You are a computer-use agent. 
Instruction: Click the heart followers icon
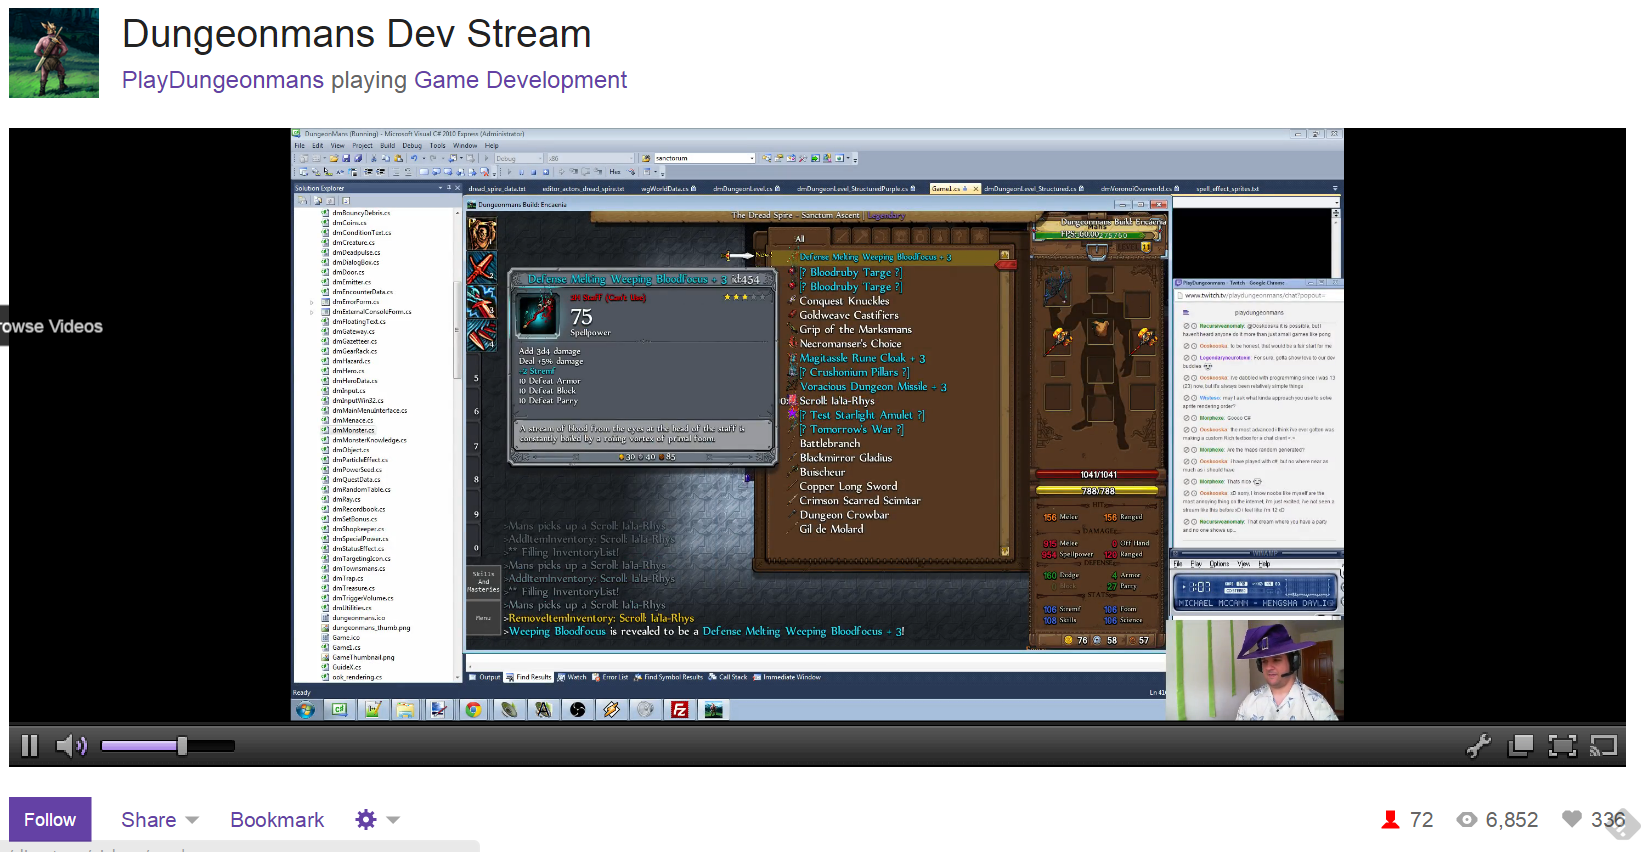pos(1572,819)
